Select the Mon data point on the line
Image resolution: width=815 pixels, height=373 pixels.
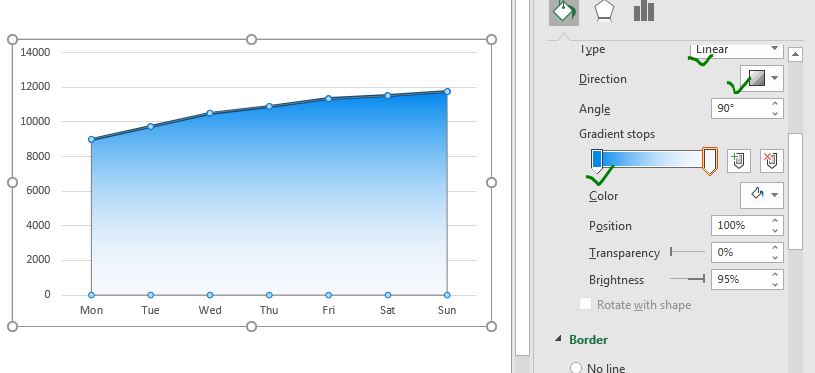(x=91, y=139)
